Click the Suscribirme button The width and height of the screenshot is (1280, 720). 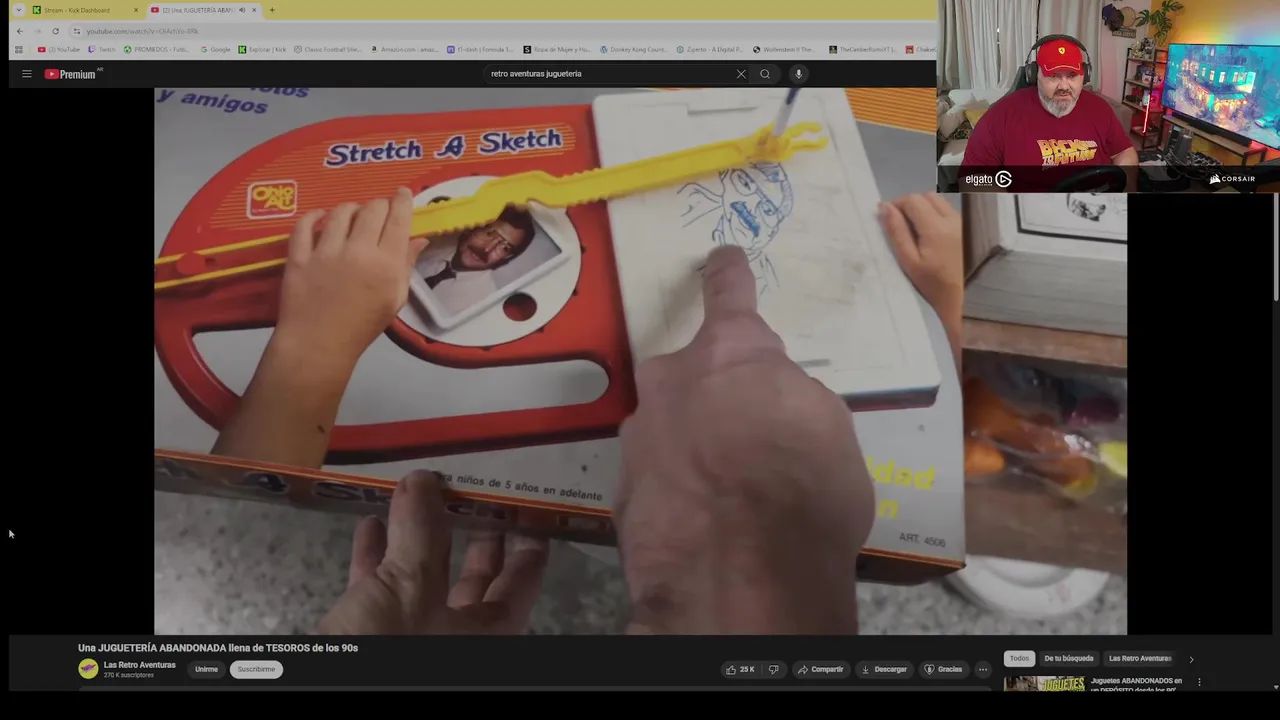coord(256,669)
